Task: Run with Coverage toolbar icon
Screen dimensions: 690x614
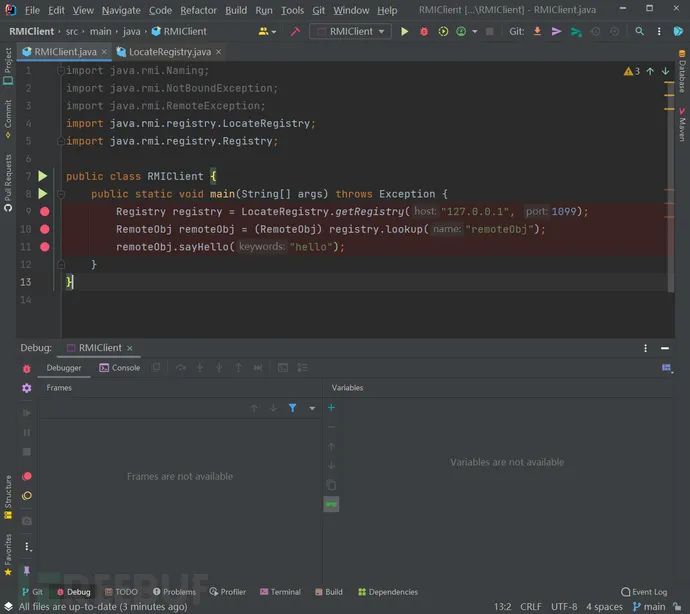Action: tap(443, 32)
